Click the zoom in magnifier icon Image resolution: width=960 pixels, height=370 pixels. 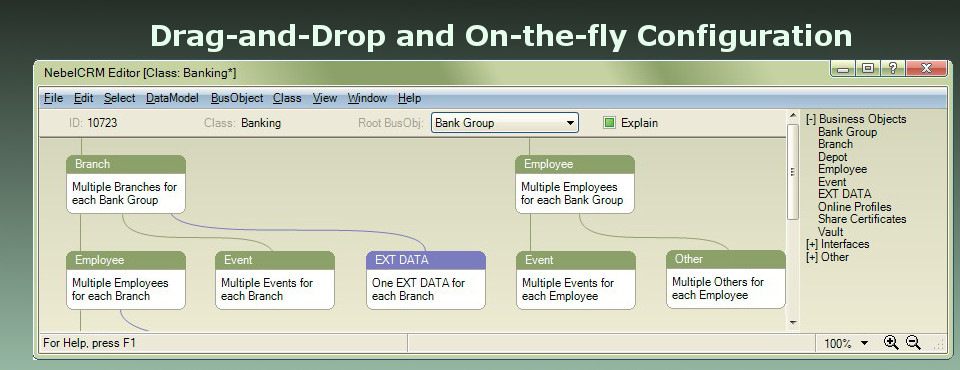[891, 342]
